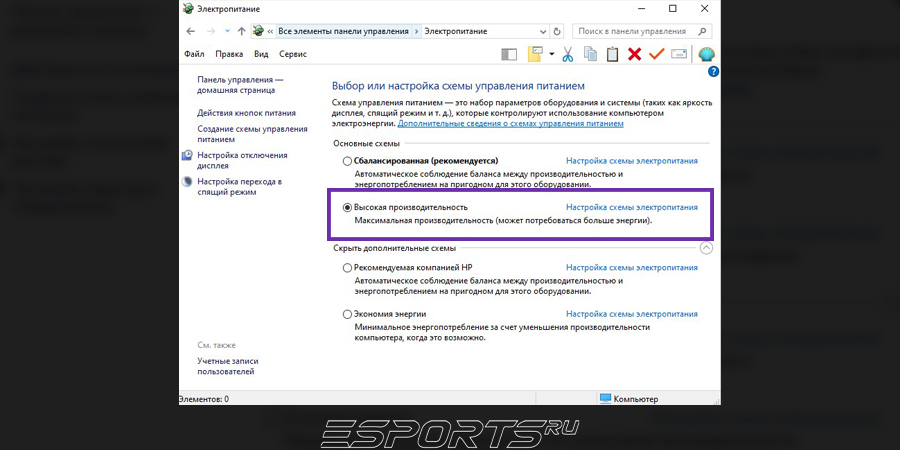This screenshot has height=450, width=900.
Task: Open 'Учетные записи пользователей' link
Action: click(228, 366)
